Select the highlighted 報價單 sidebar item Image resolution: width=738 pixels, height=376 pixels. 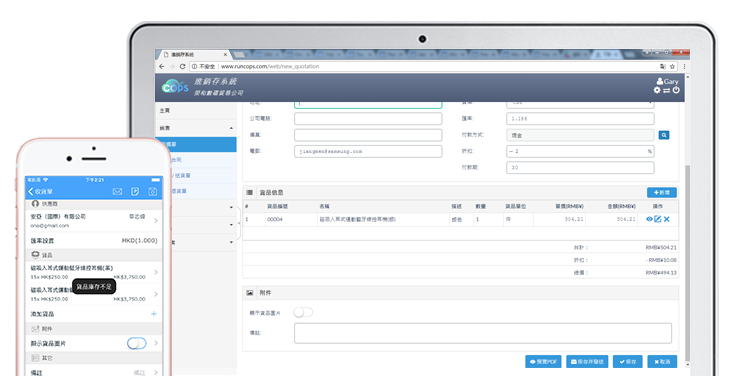195,144
